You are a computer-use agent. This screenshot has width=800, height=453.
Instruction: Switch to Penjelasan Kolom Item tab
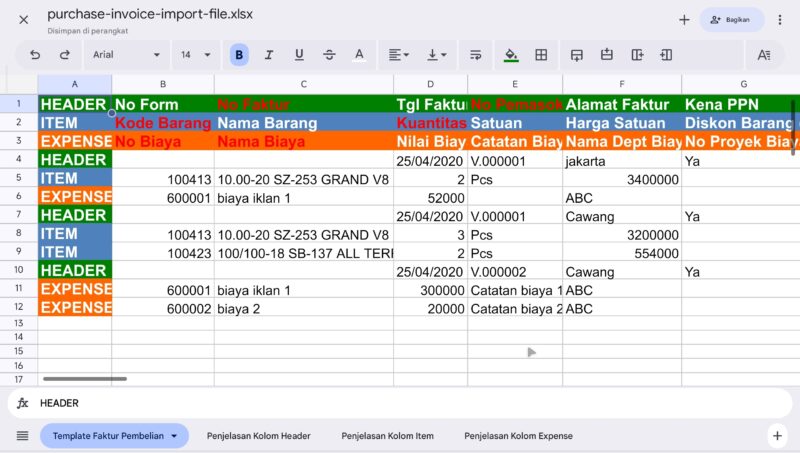click(x=387, y=436)
